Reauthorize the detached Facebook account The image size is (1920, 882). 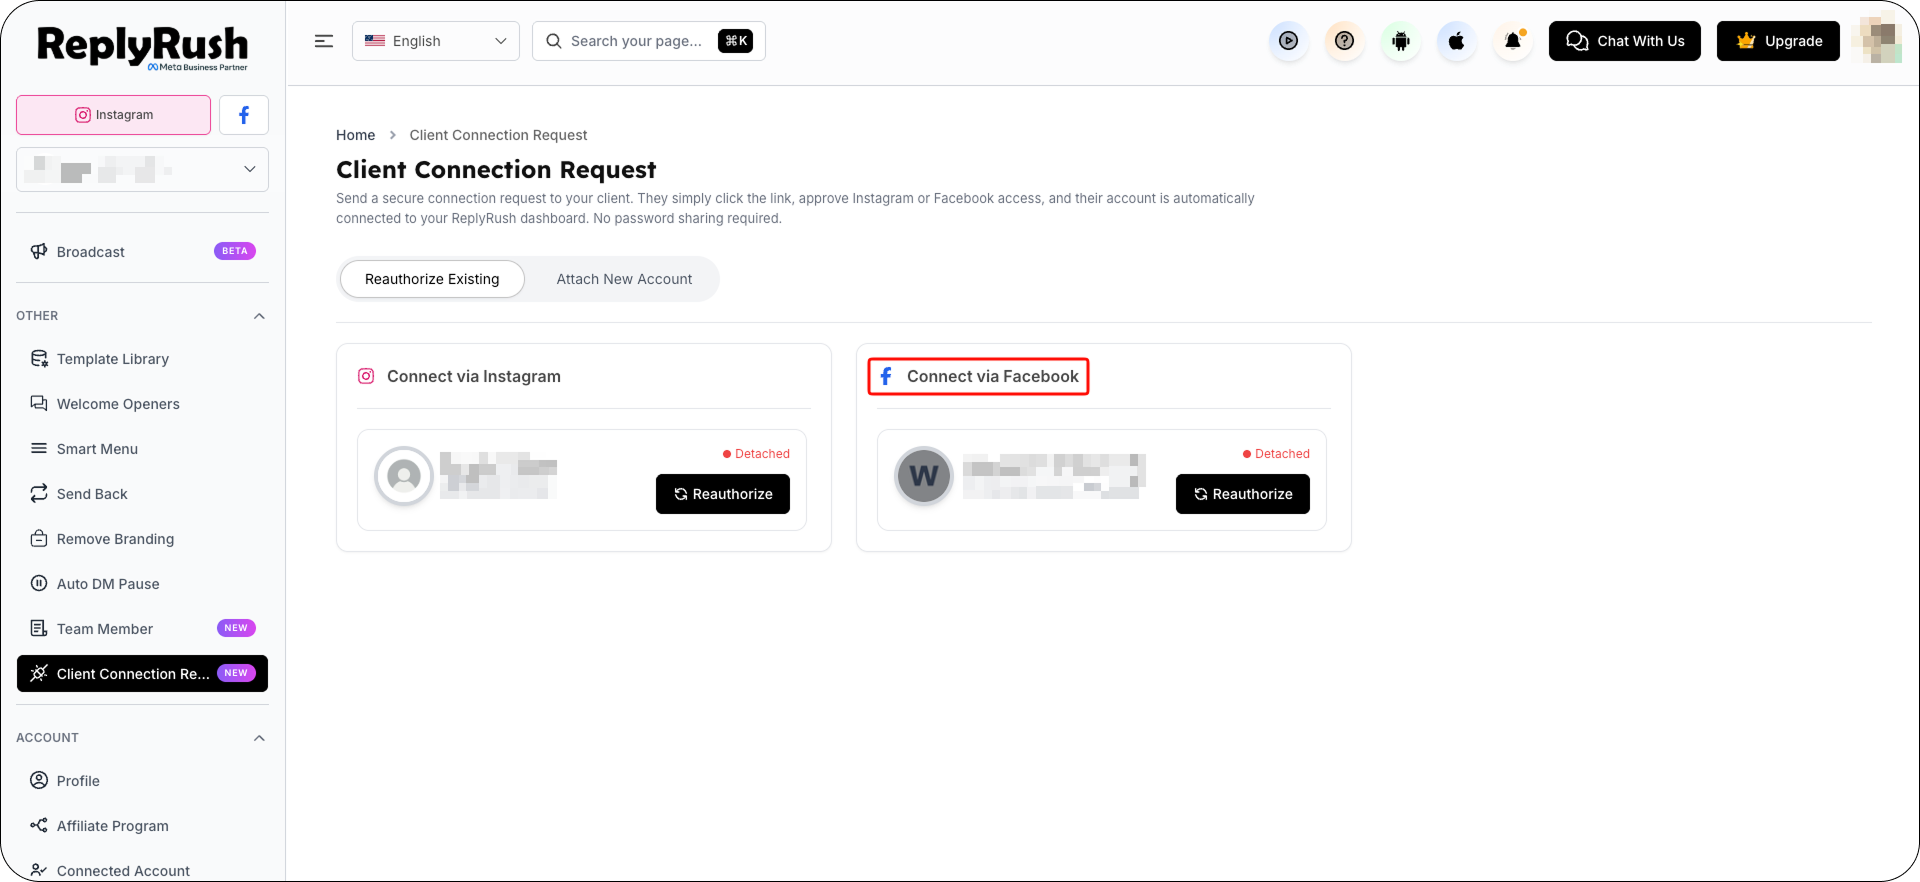point(1243,494)
